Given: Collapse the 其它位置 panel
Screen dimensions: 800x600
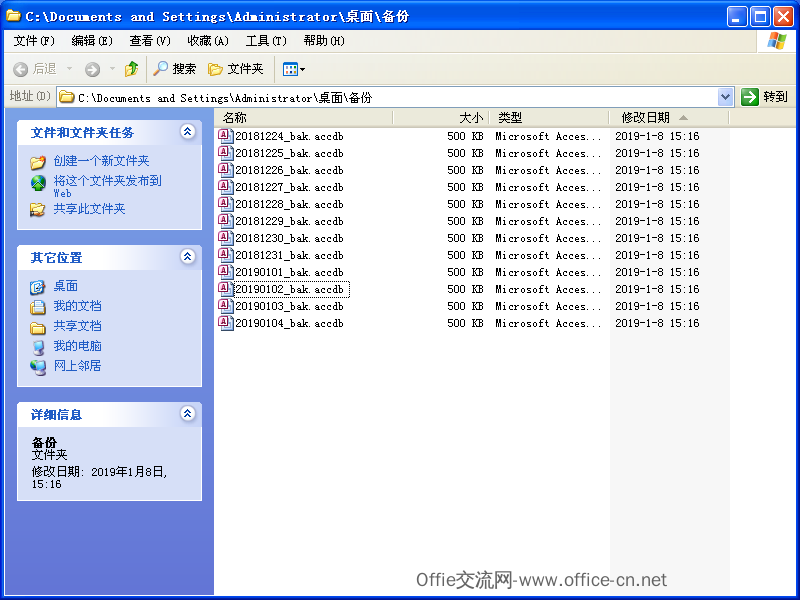Looking at the screenshot, I should [x=187, y=257].
